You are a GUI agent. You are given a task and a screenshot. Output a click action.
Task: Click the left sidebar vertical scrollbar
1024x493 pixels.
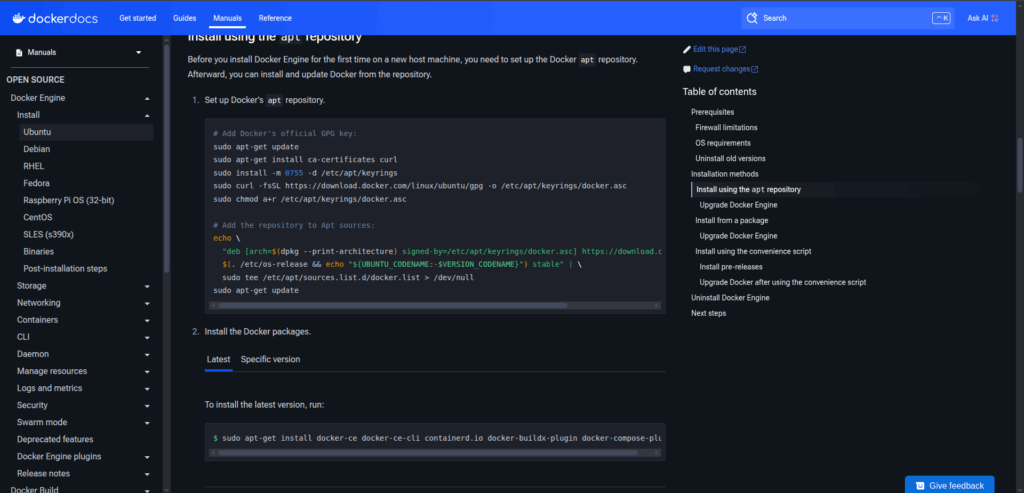pos(167,157)
